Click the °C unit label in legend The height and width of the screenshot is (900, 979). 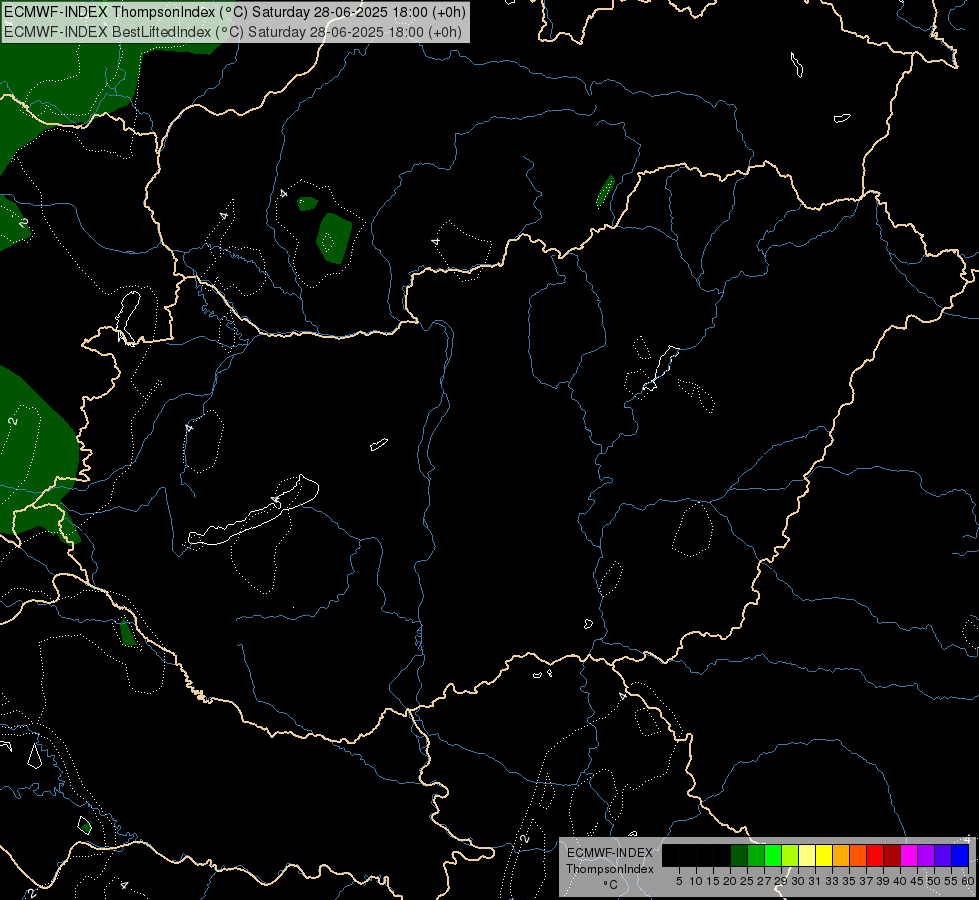(x=611, y=885)
